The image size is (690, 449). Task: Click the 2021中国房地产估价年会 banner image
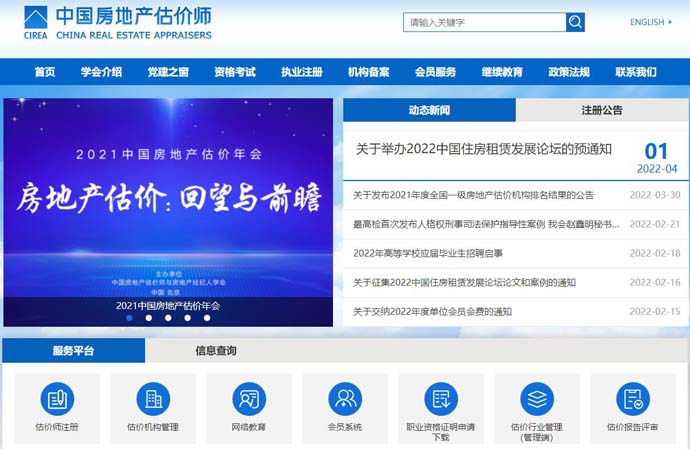click(168, 212)
